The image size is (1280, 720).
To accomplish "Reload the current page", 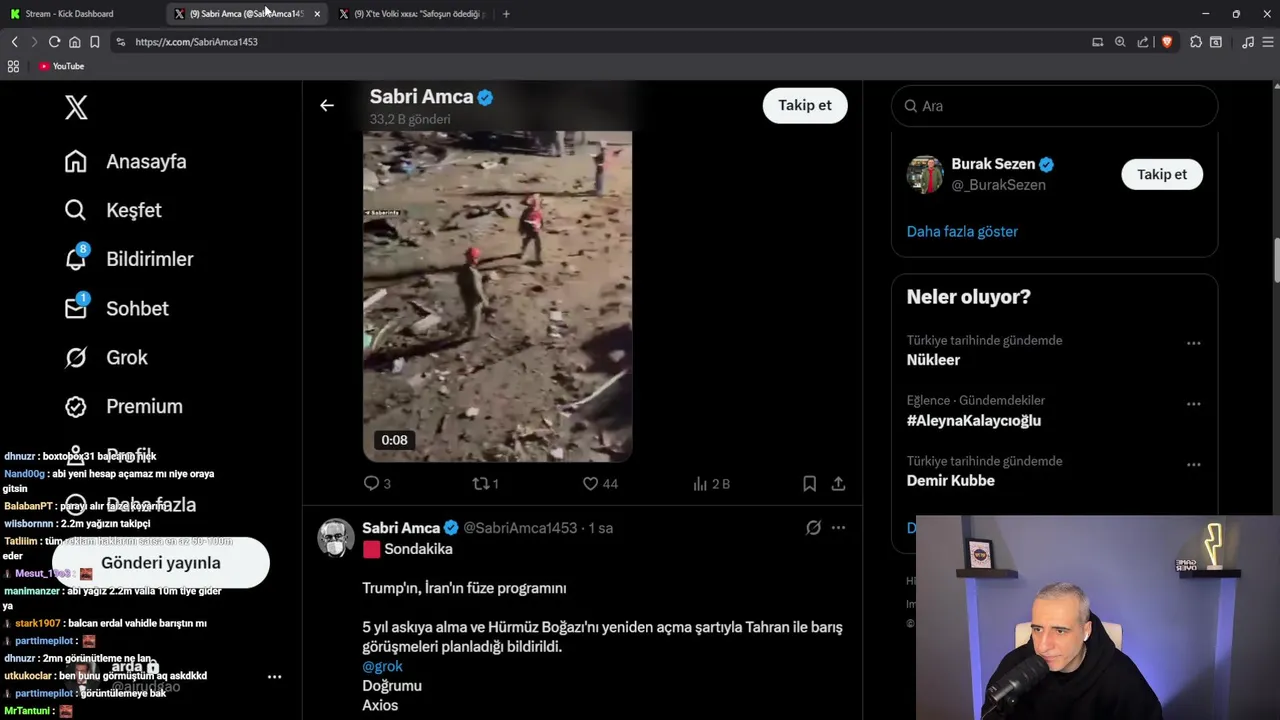I will coord(54,42).
